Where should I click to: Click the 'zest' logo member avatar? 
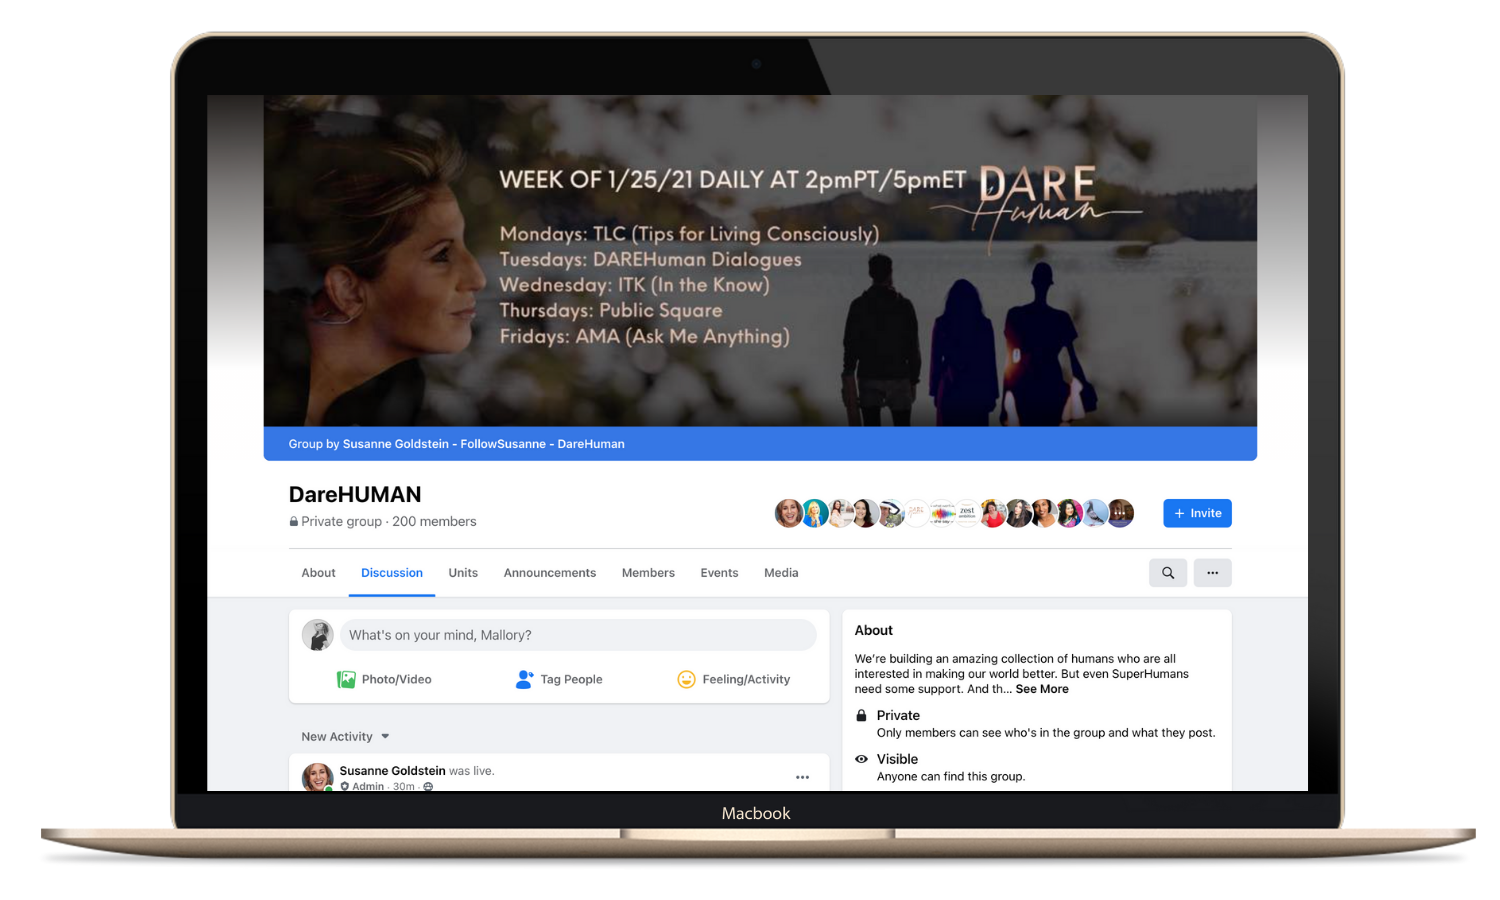(967, 513)
